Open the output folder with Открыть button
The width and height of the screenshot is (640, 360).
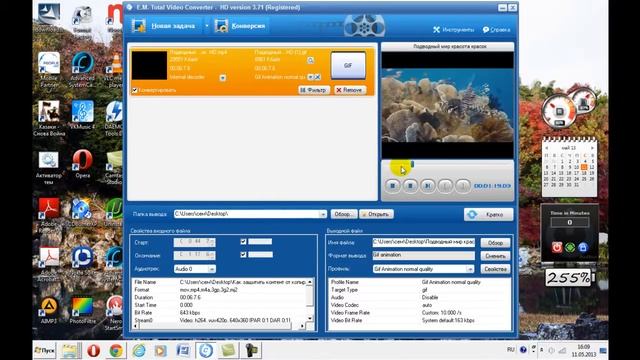pyautogui.click(x=376, y=214)
